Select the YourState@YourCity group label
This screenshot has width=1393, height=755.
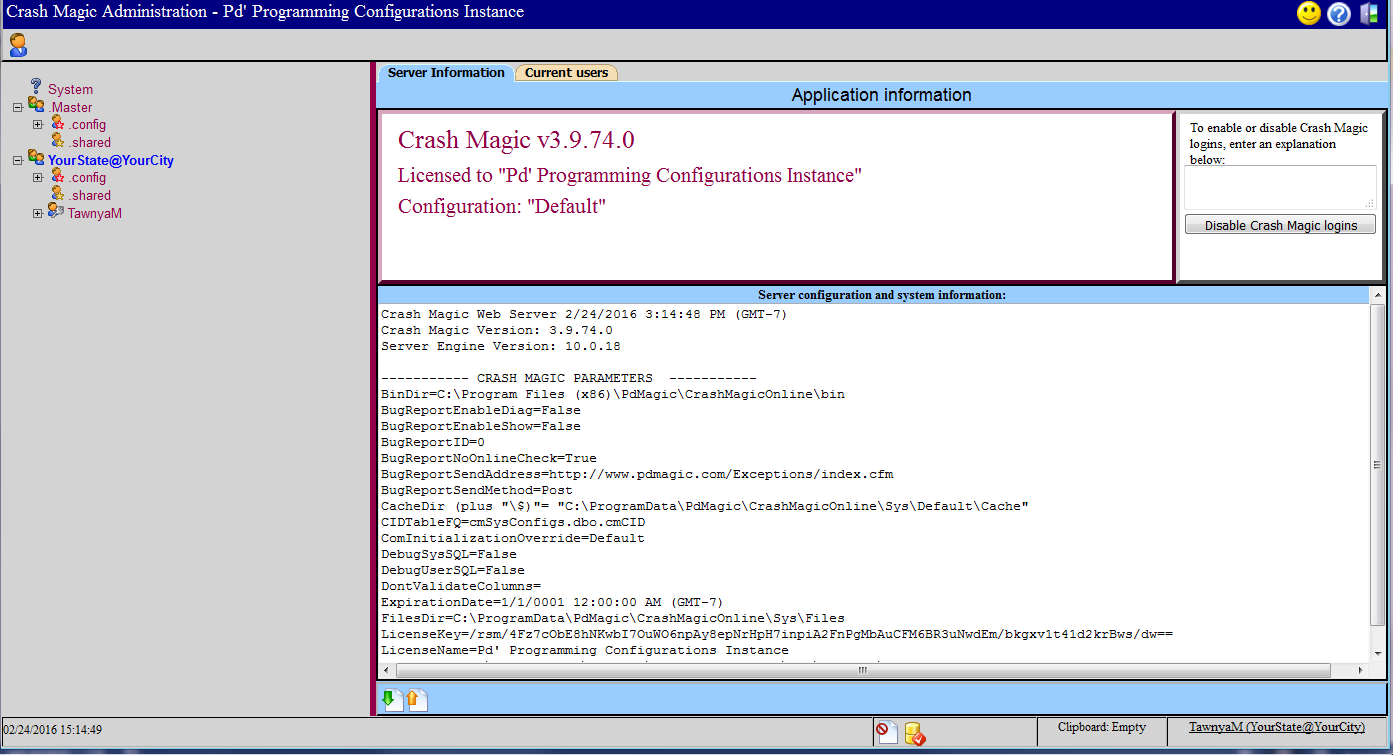(x=111, y=160)
